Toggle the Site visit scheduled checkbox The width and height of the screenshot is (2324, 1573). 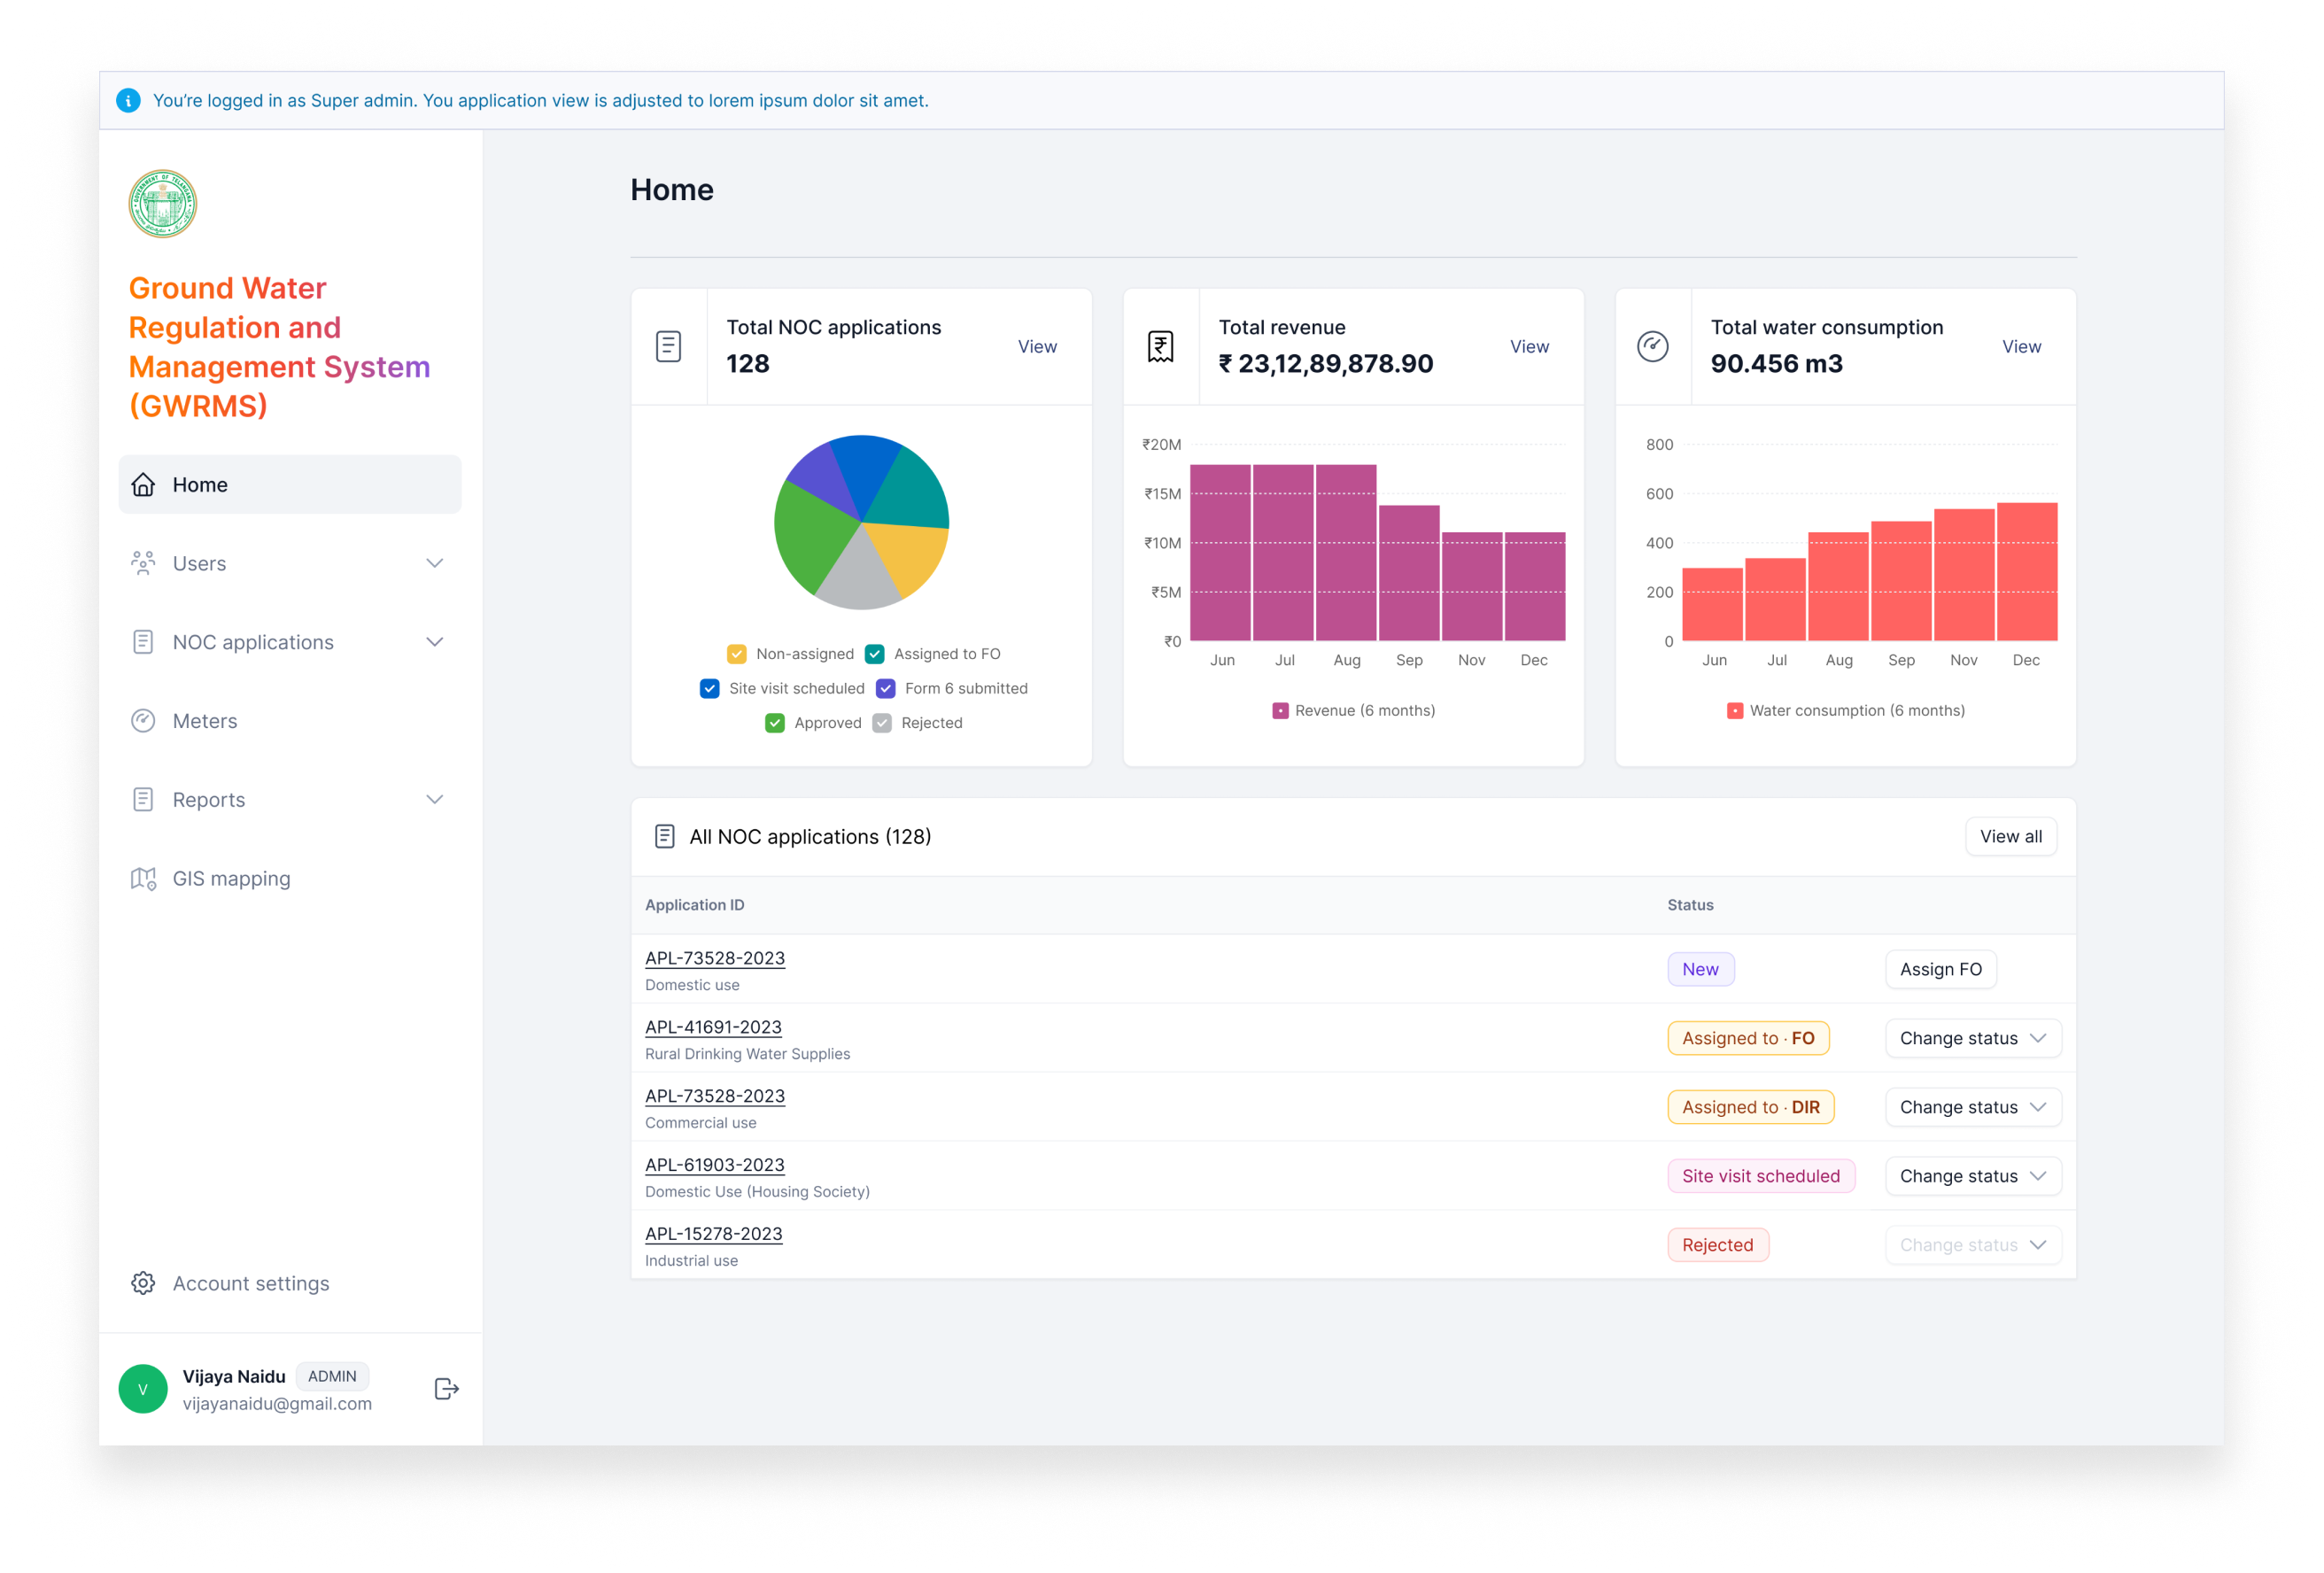(710, 688)
